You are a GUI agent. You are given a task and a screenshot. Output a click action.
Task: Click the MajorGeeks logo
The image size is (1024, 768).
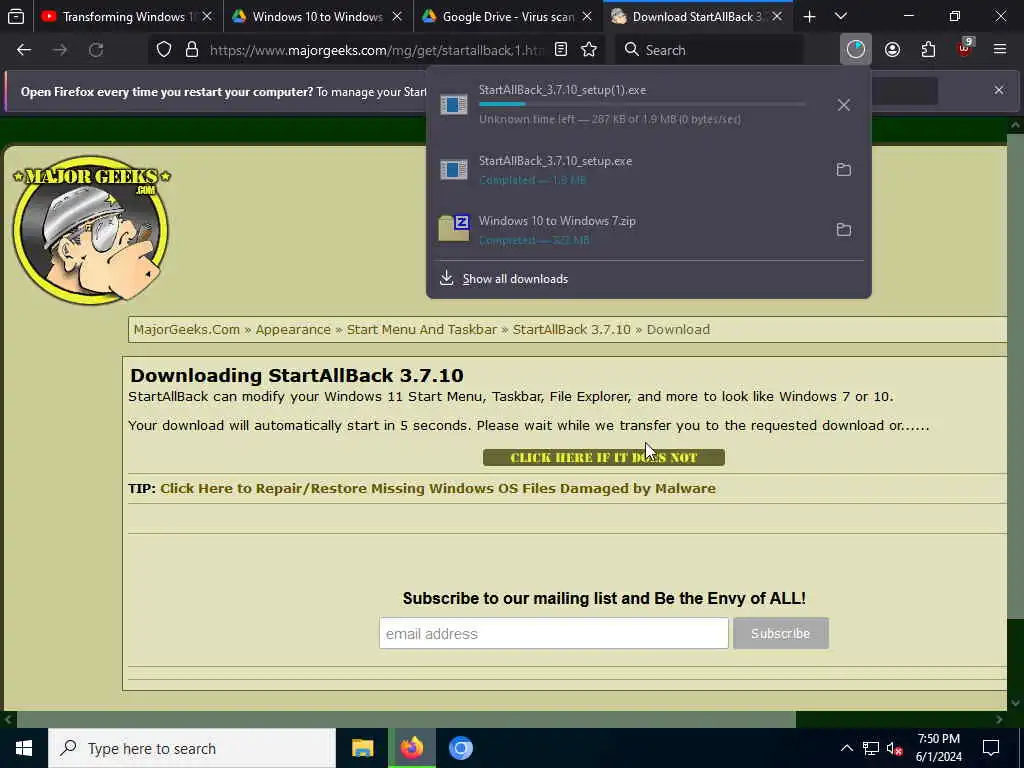pos(91,230)
